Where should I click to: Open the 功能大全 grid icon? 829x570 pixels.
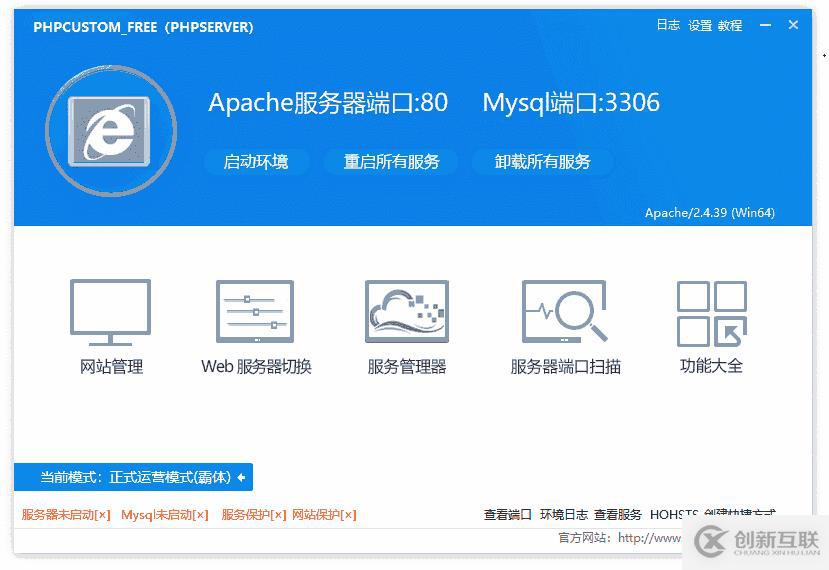point(712,314)
